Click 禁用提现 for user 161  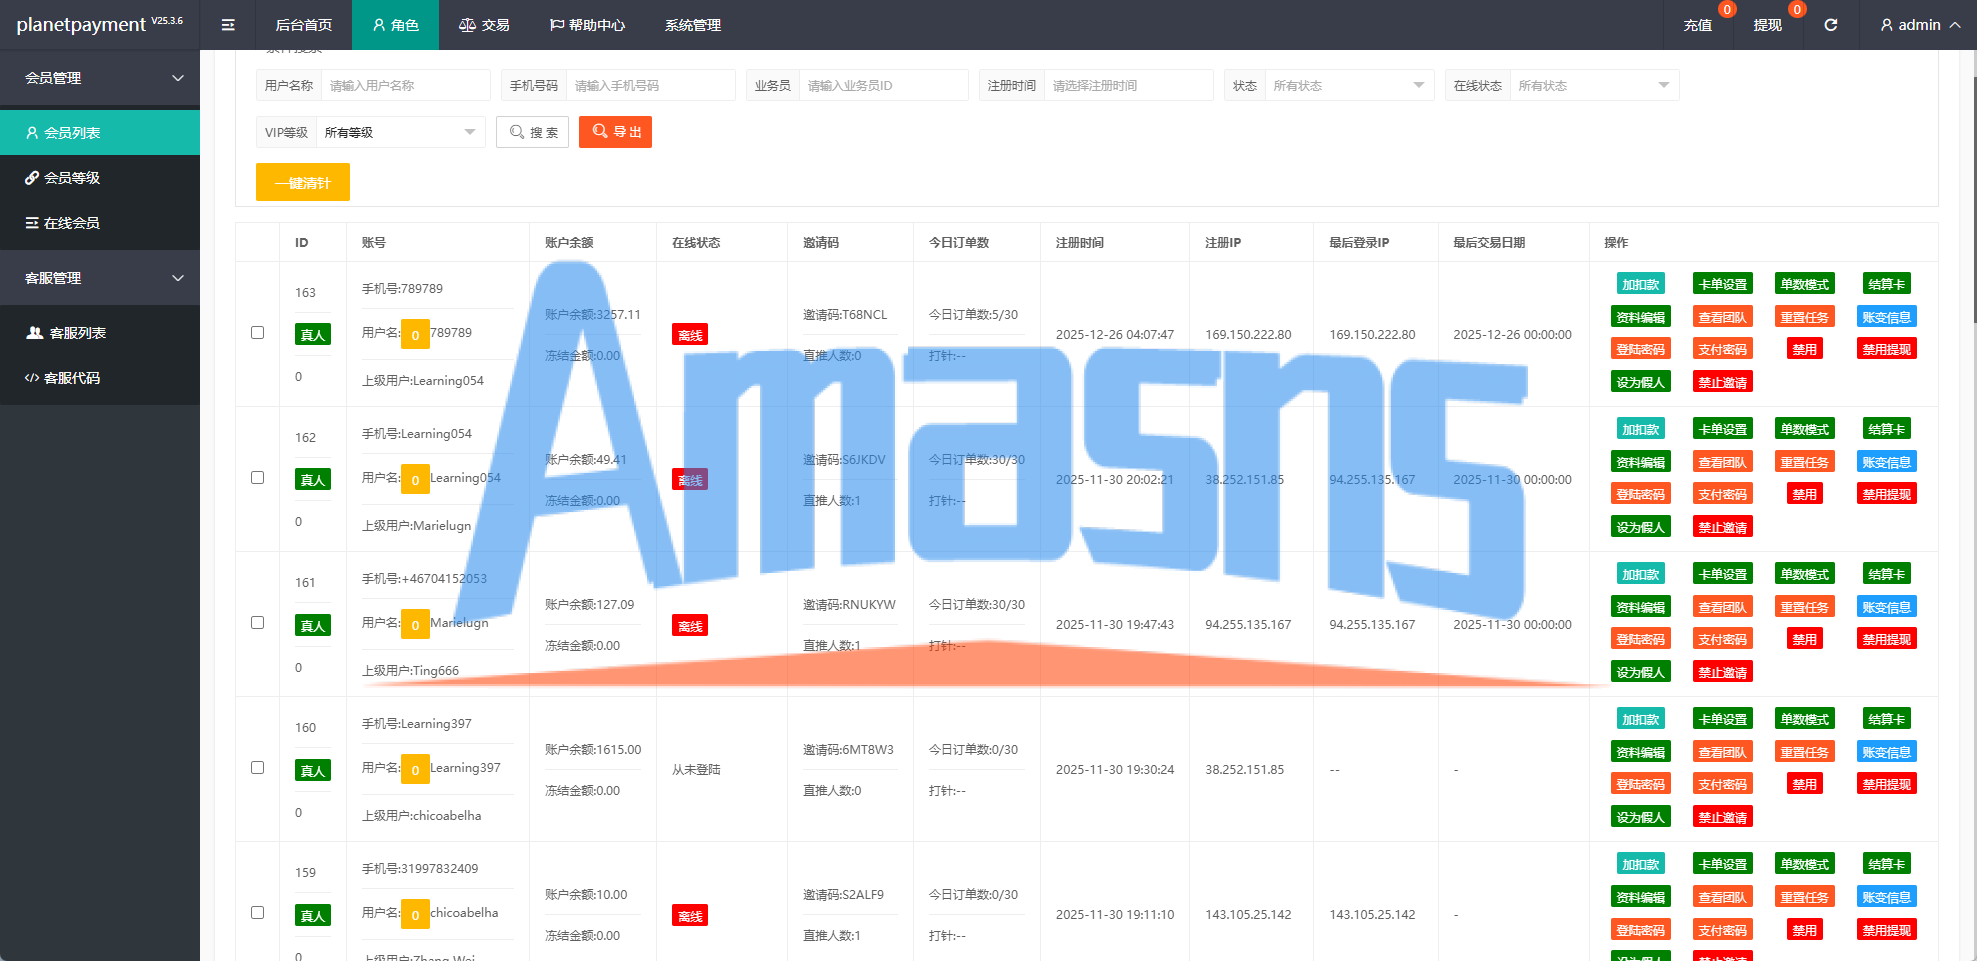pyautogui.click(x=1887, y=639)
